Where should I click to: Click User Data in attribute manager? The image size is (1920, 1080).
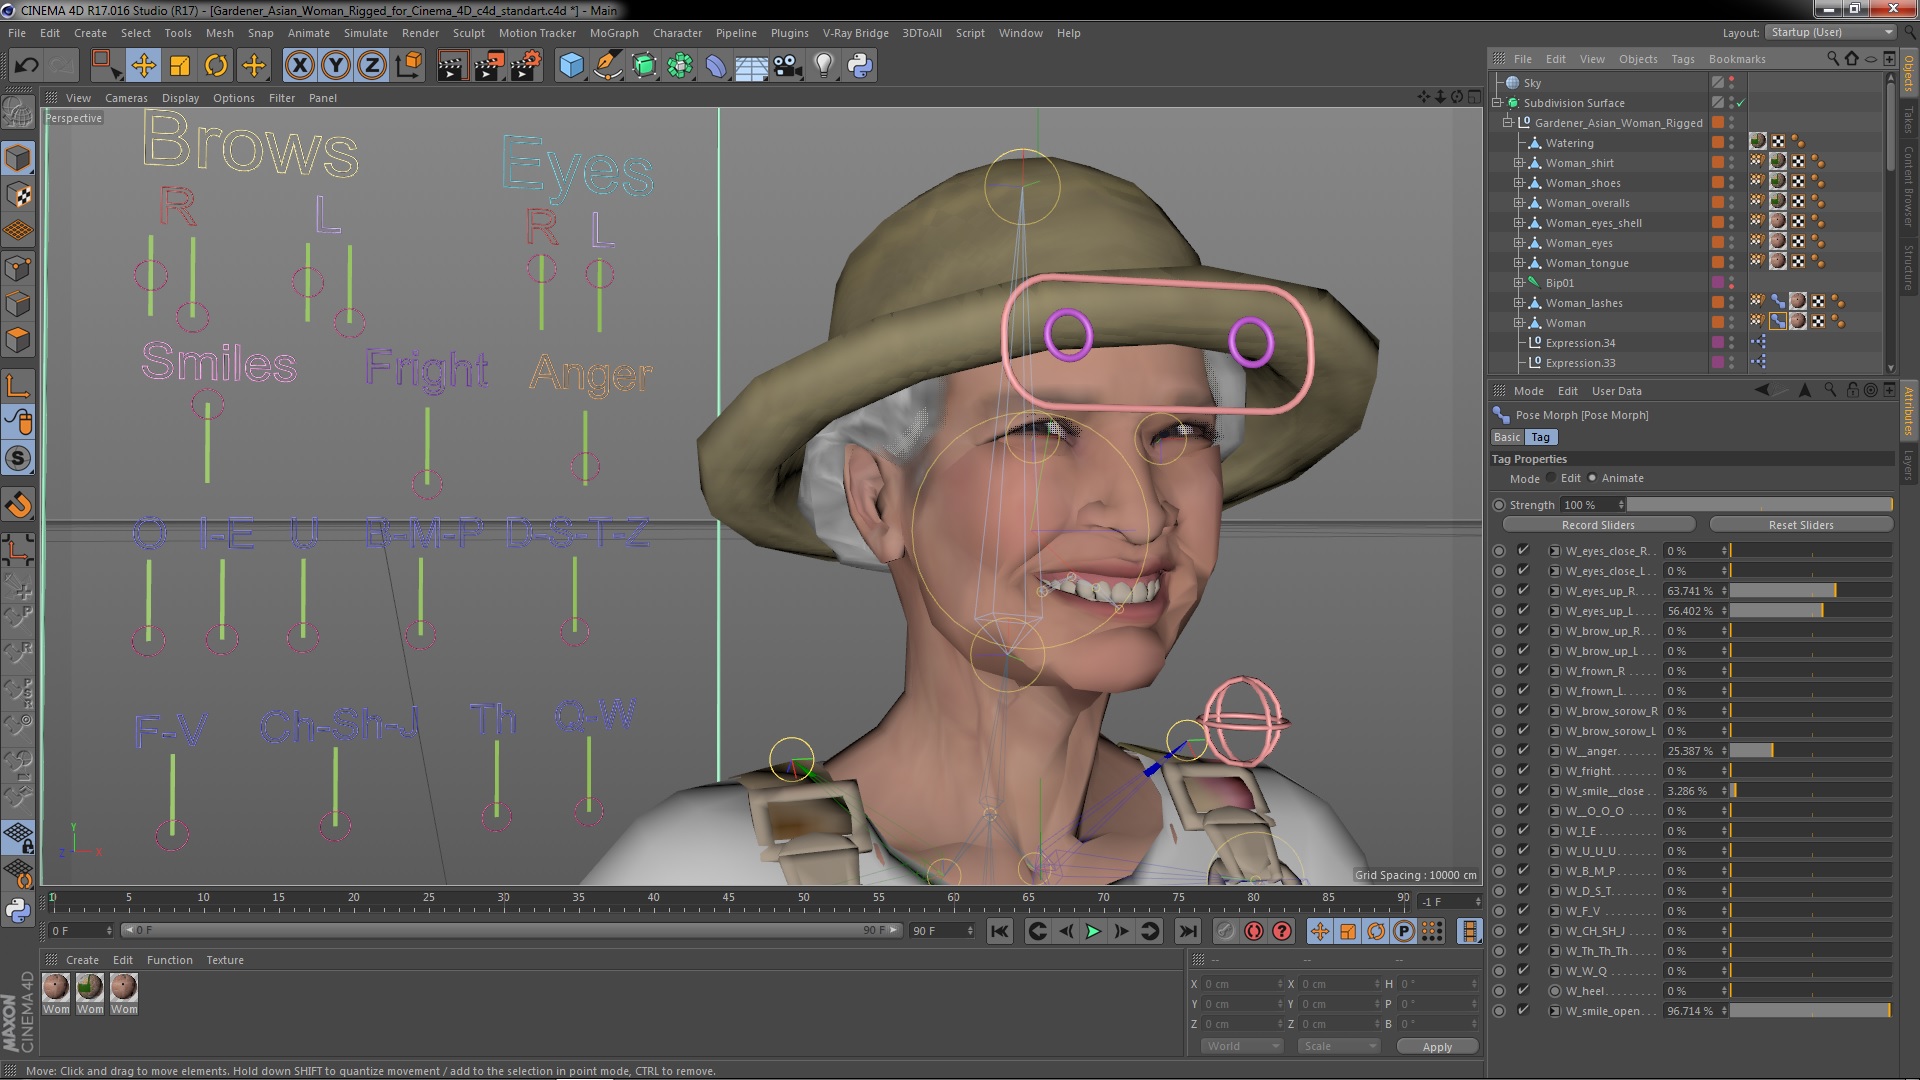pyautogui.click(x=1616, y=391)
